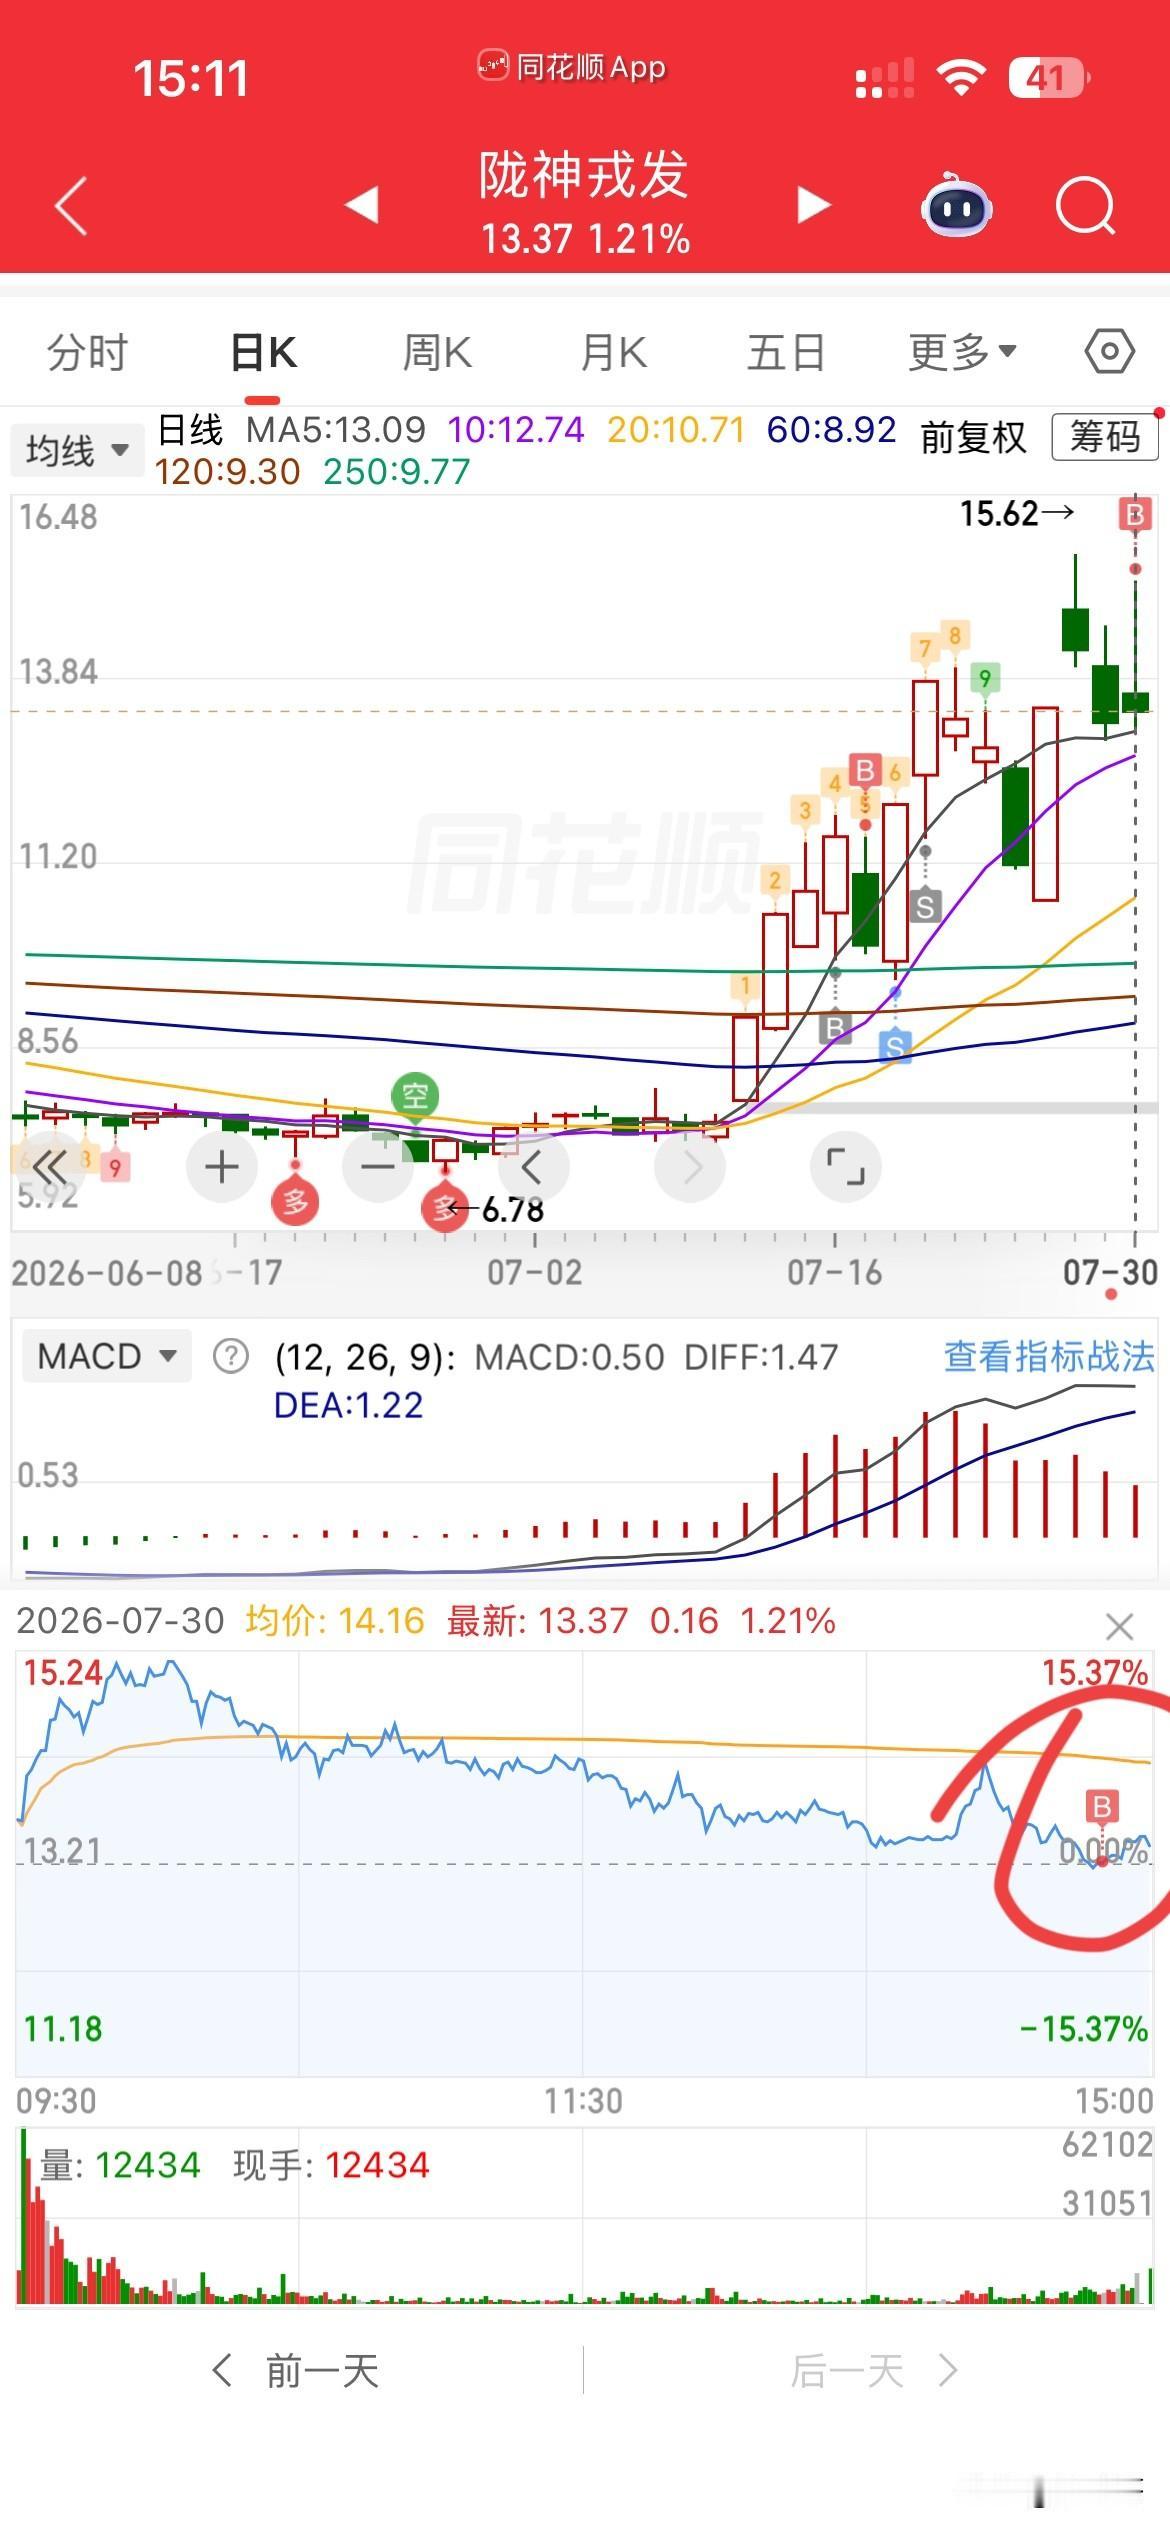
Task: Move chart cursor right one candle
Action: pyautogui.click(x=690, y=1167)
